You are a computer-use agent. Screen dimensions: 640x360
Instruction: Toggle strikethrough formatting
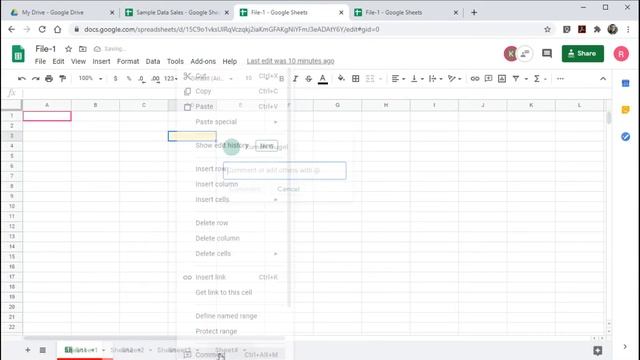(309, 78)
